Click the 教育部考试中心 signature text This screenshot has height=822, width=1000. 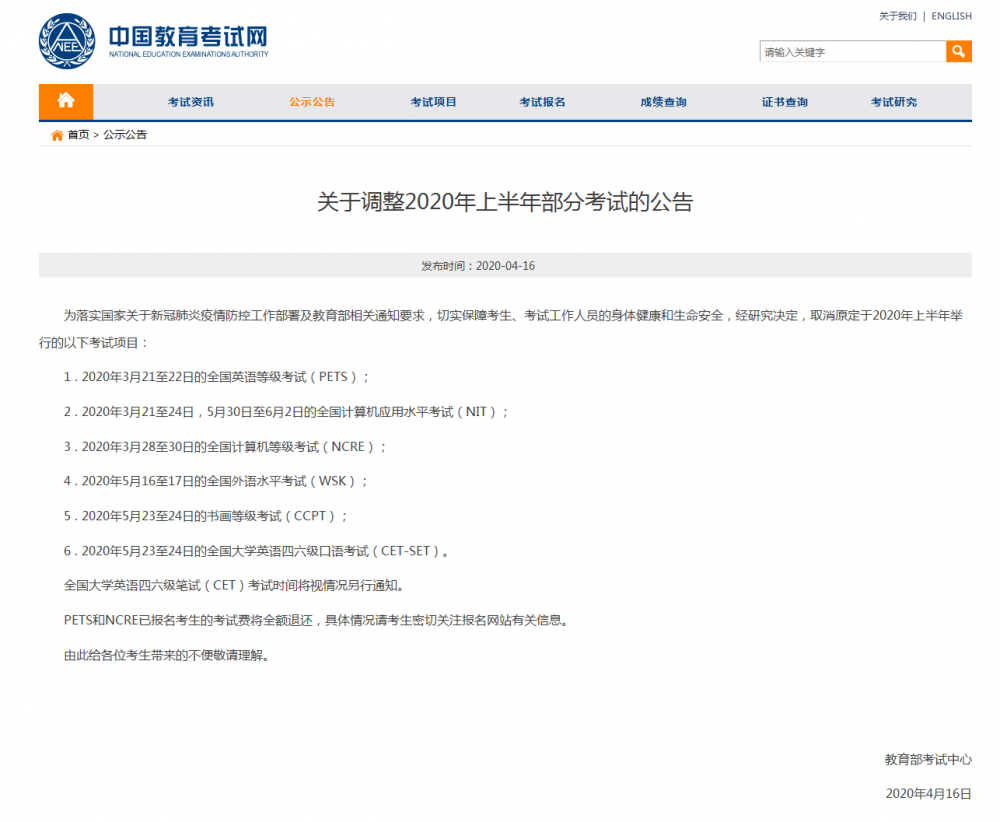click(927, 759)
